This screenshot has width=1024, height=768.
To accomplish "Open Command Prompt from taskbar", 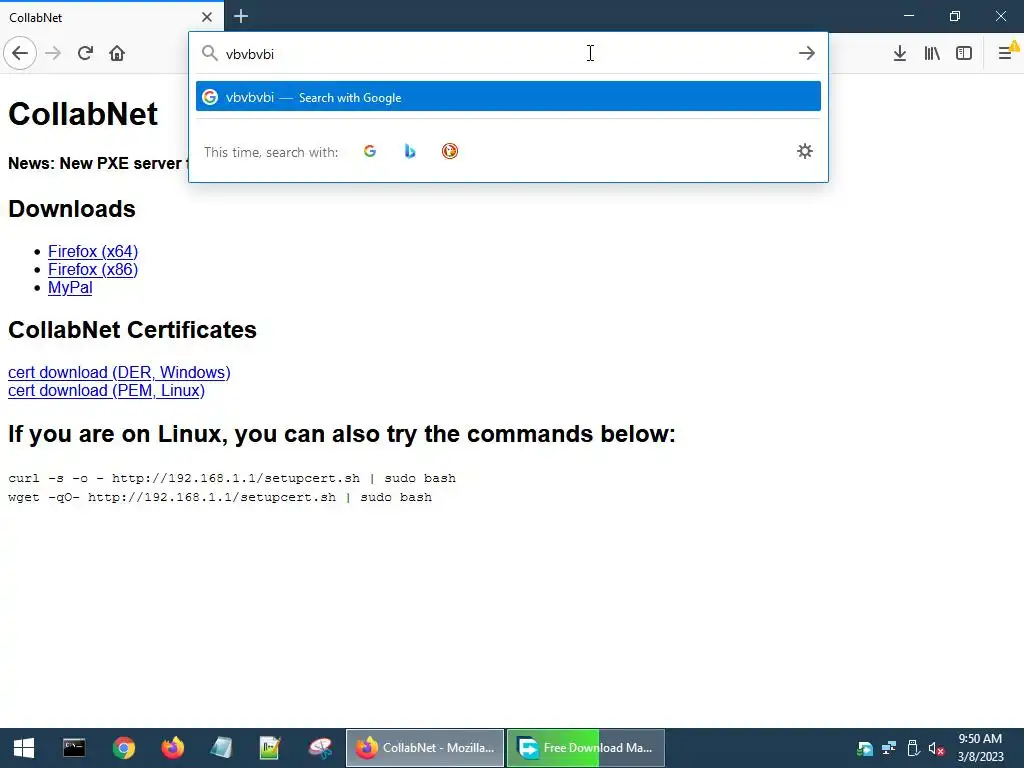I will pos(74,748).
